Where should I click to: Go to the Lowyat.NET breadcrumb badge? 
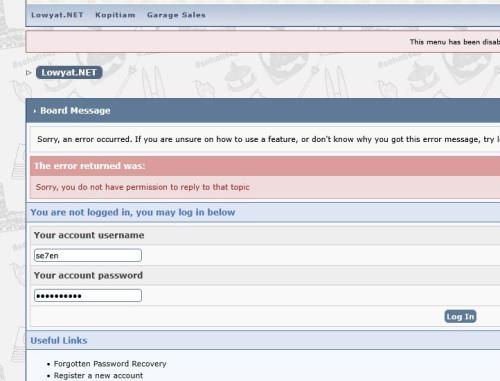coord(69,73)
